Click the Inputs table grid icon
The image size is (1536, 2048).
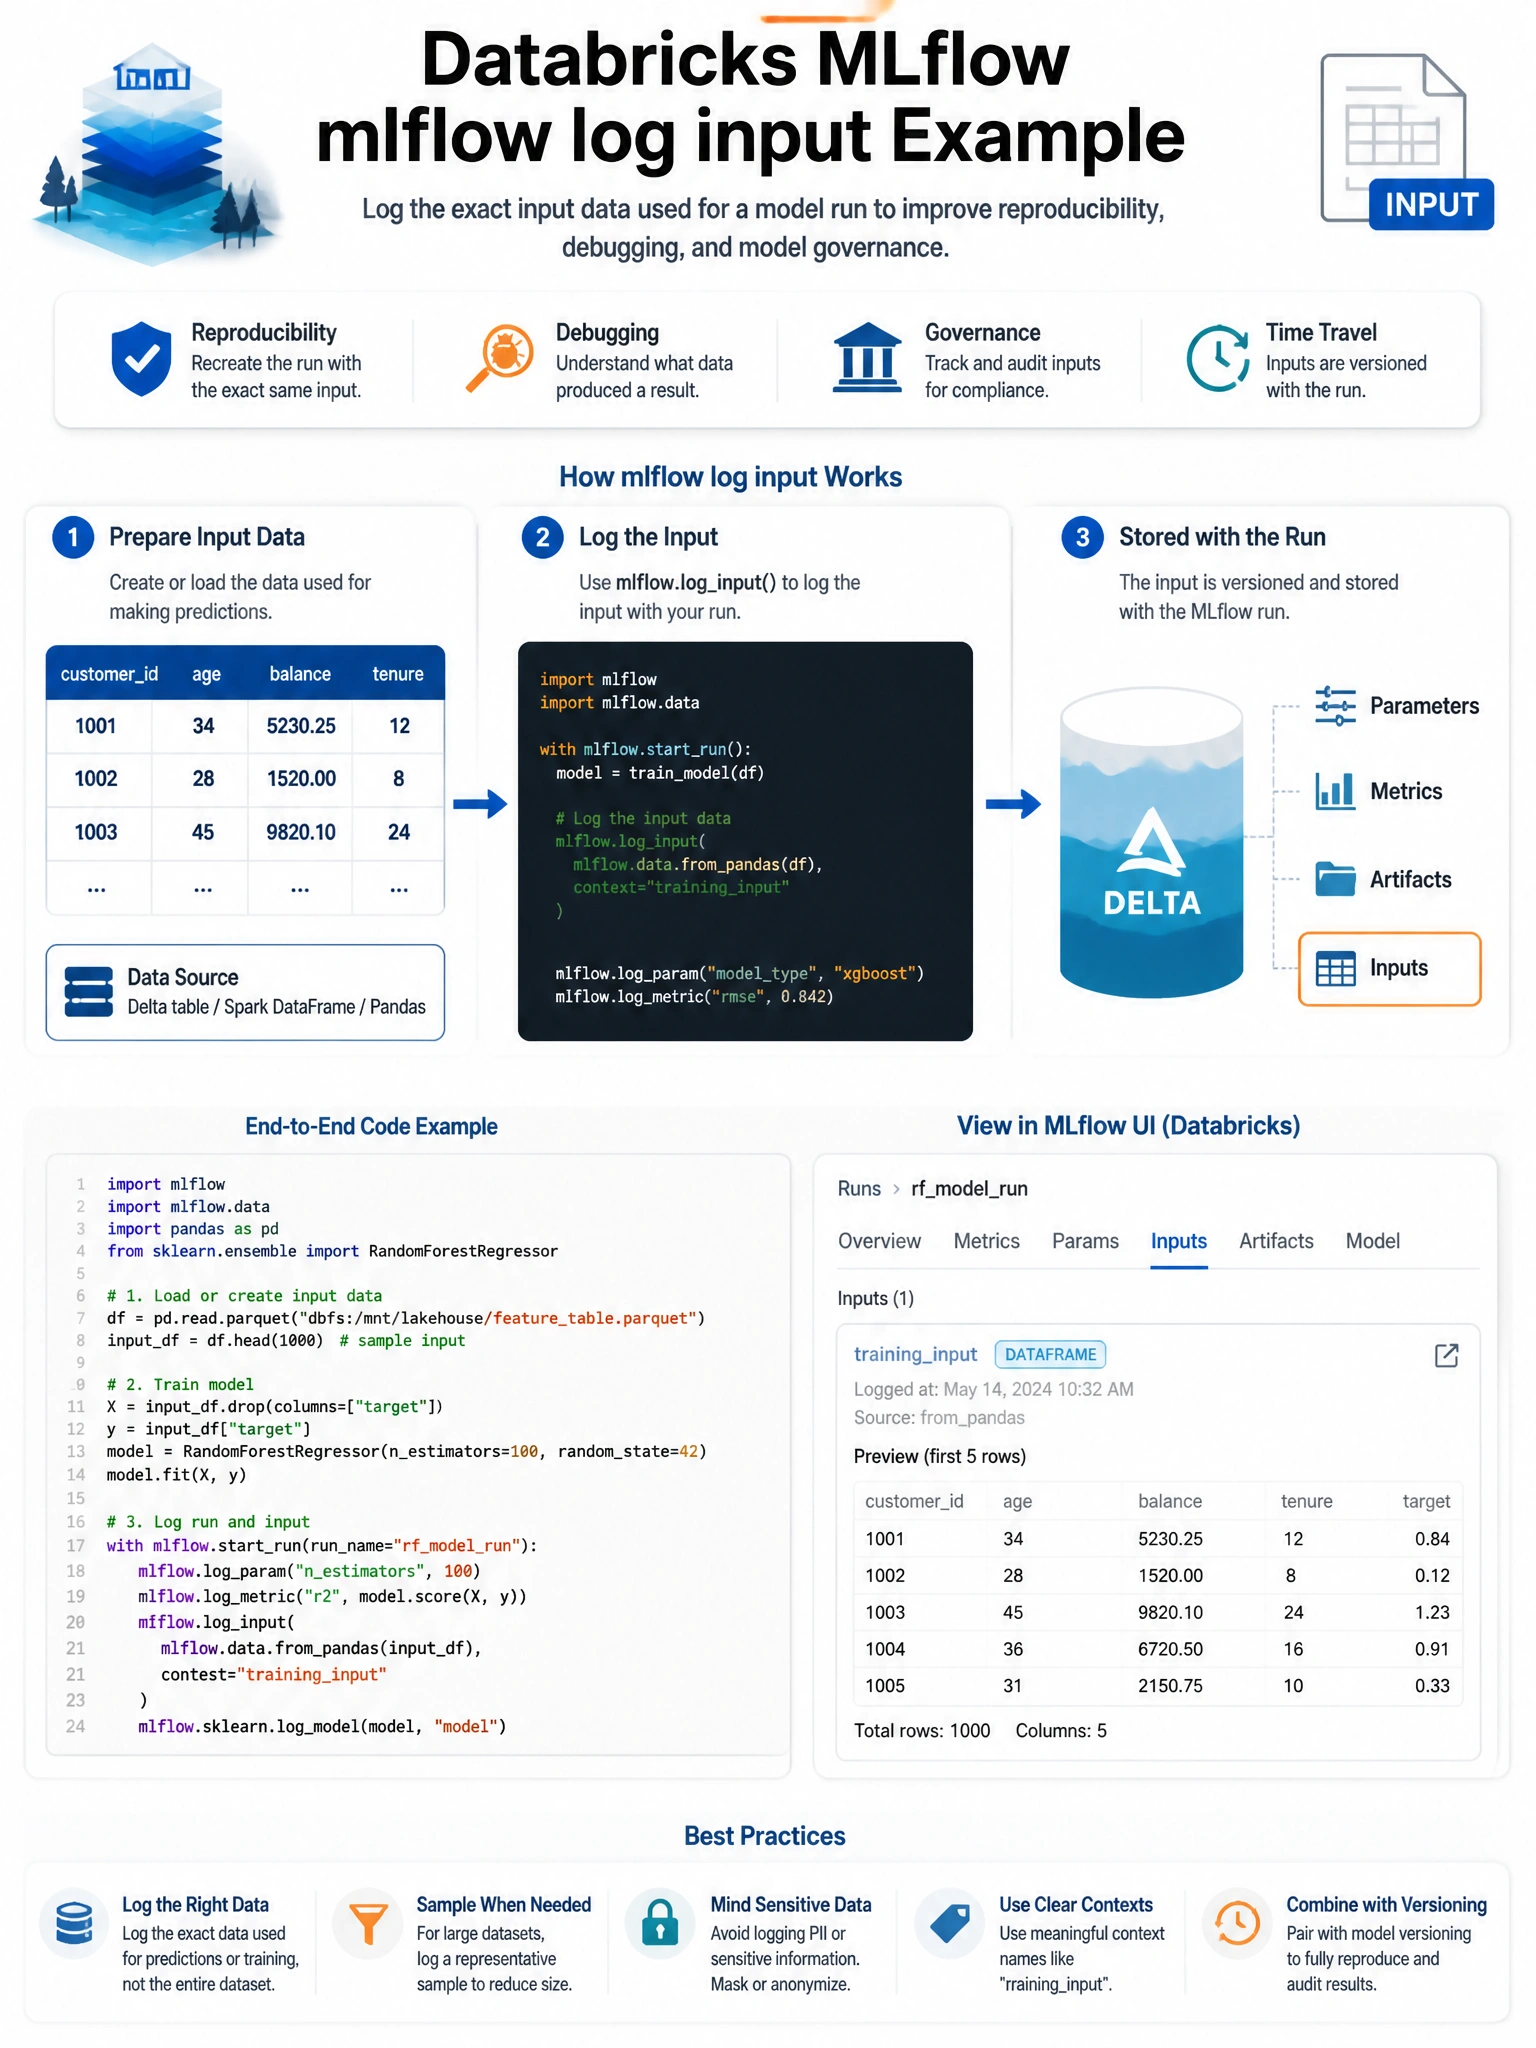[x=1335, y=968]
